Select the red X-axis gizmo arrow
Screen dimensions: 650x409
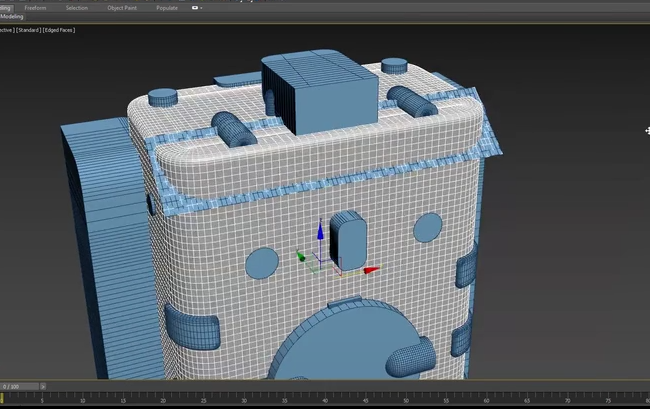click(371, 269)
